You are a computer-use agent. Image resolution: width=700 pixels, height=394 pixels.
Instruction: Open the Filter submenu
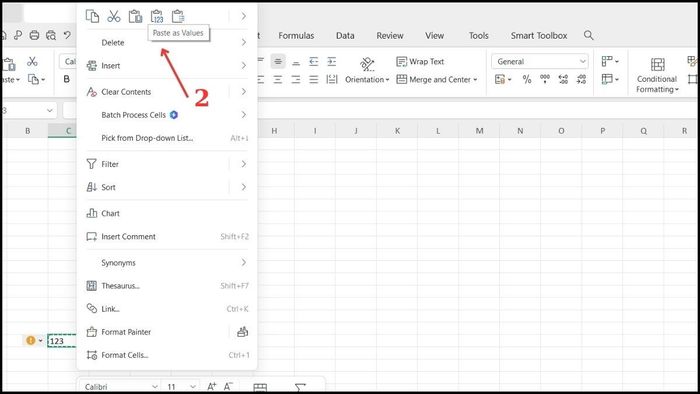[167, 164]
